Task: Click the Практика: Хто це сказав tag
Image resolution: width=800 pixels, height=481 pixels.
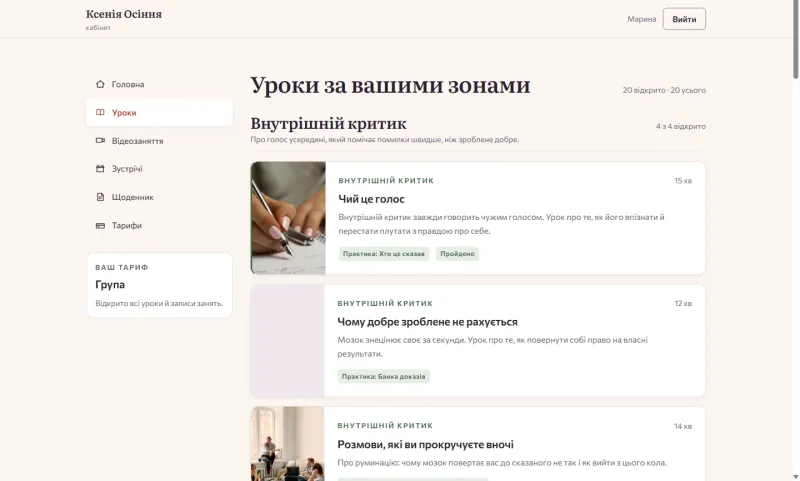Action: click(384, 254)
